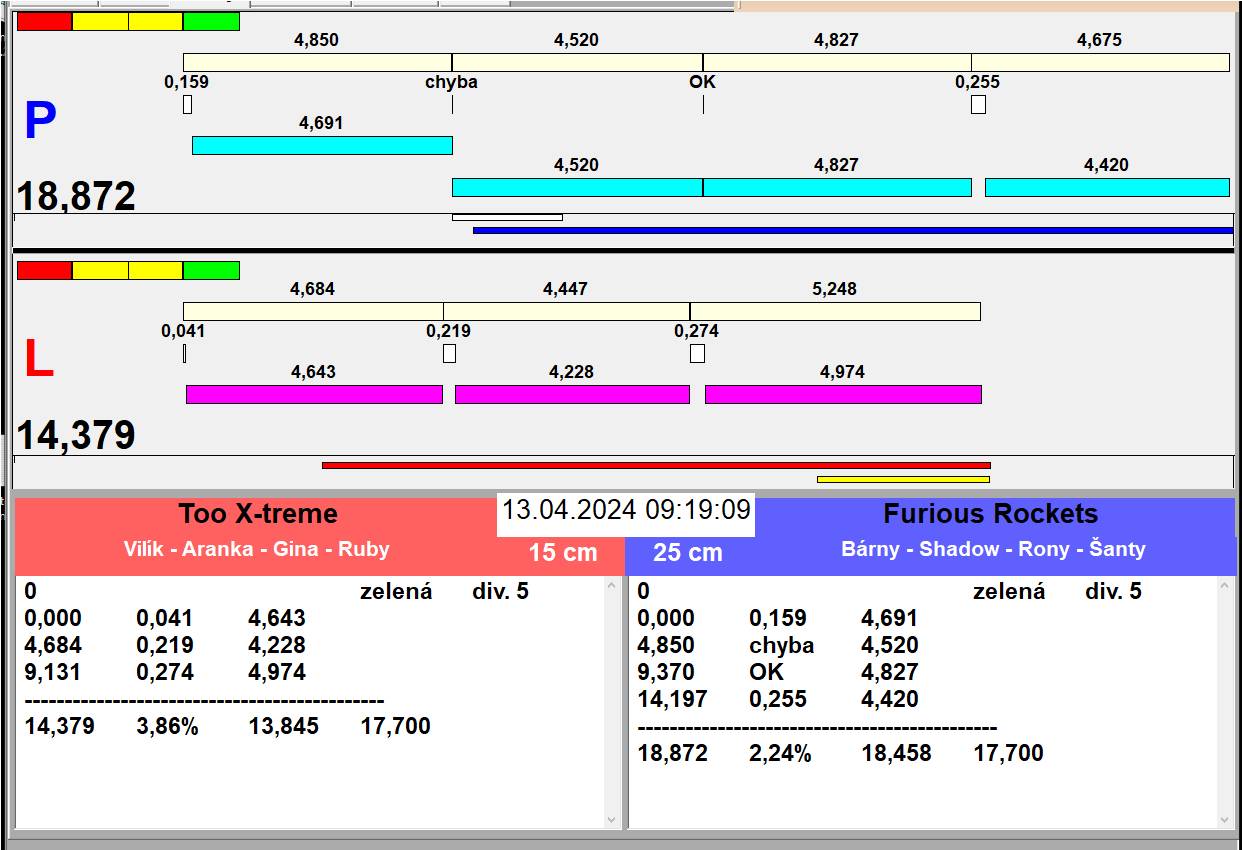Viewport: 1242px width, 850px height.
Task: Click 18,458 in the Furious Rockets summary row
Action: pos(896,753)
